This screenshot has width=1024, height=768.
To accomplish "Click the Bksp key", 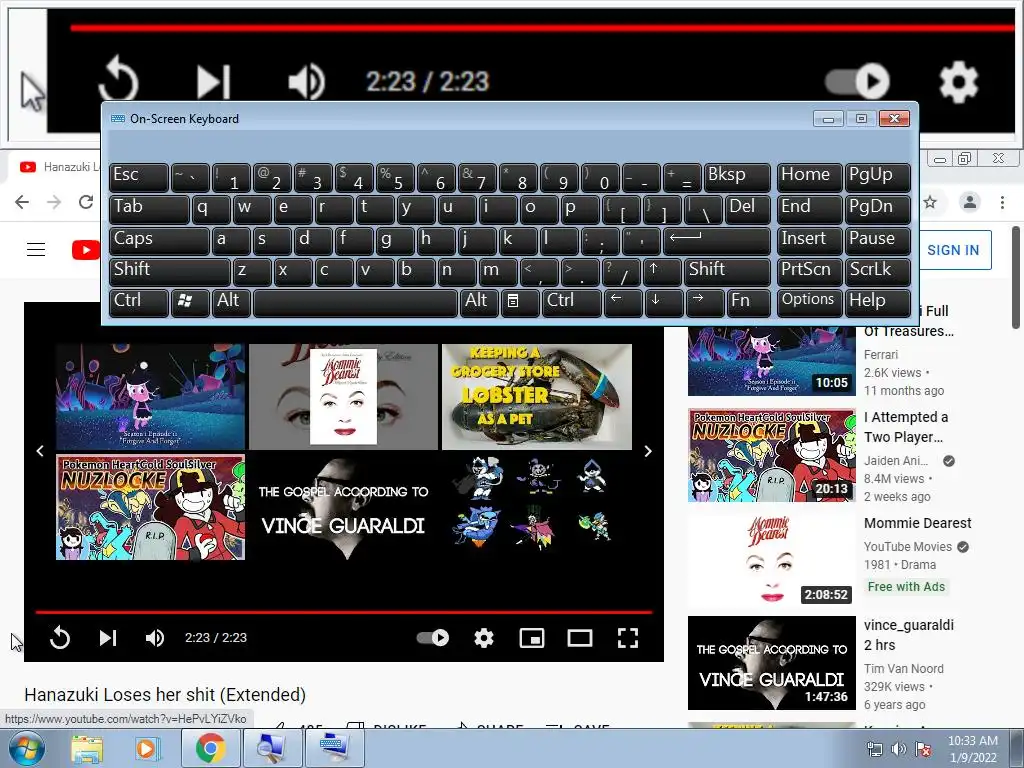I will pos(737,176).
